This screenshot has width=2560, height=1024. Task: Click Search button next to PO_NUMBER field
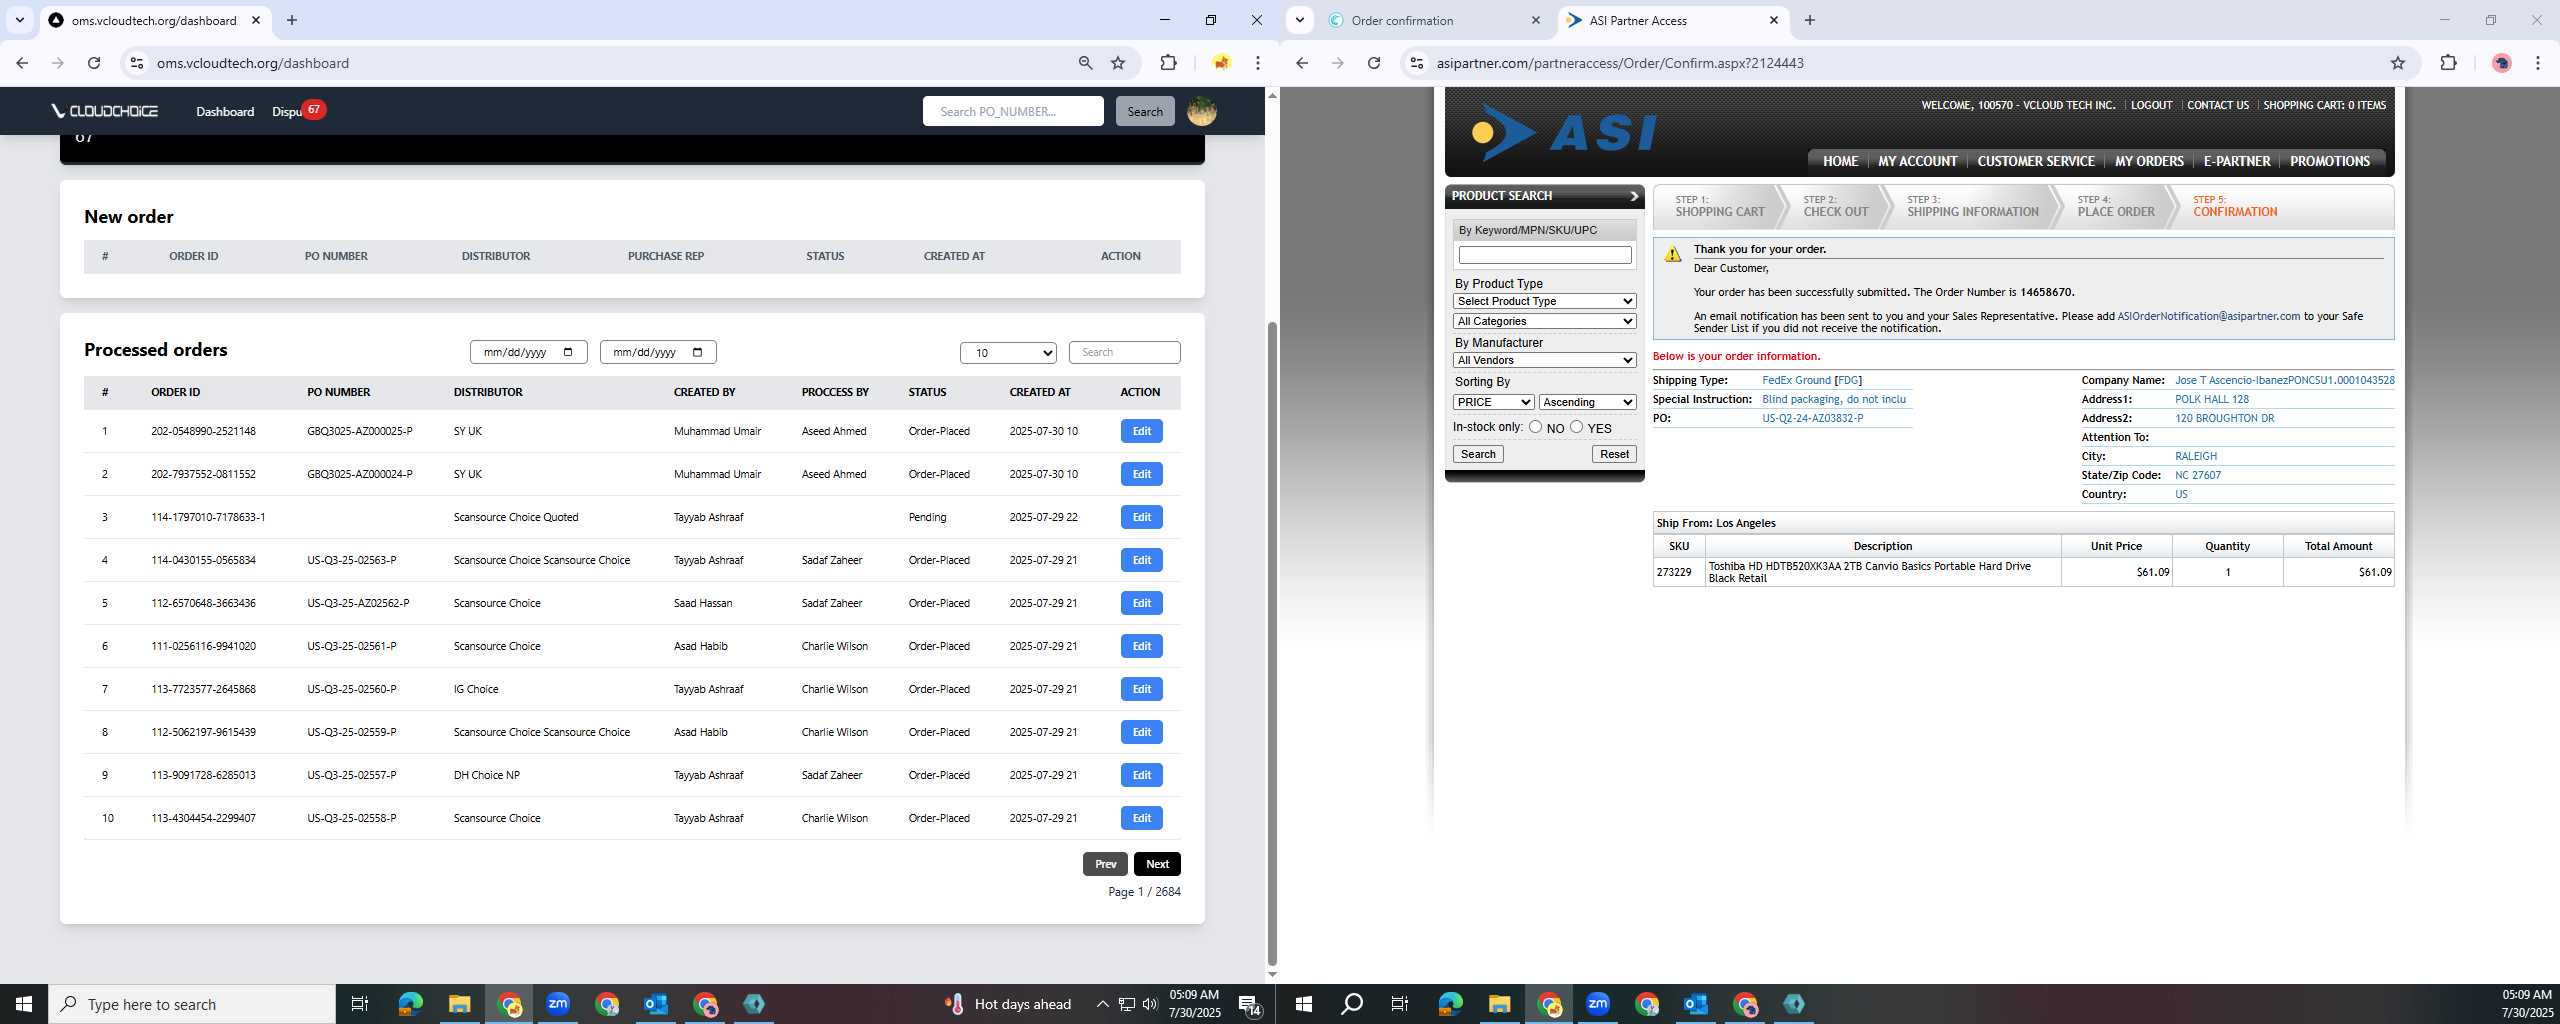1145,111
